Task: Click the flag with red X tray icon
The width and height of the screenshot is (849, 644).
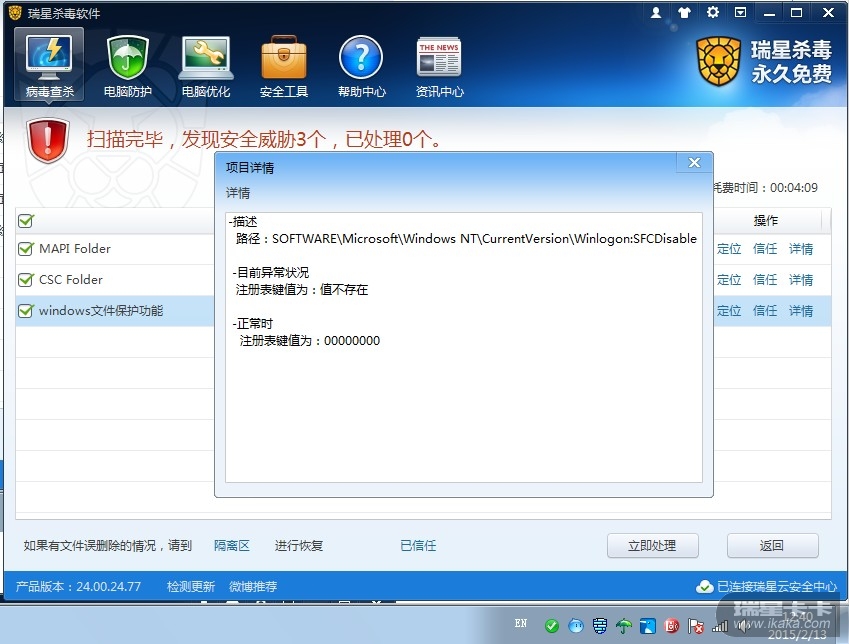Action: [x=695, y=626]
